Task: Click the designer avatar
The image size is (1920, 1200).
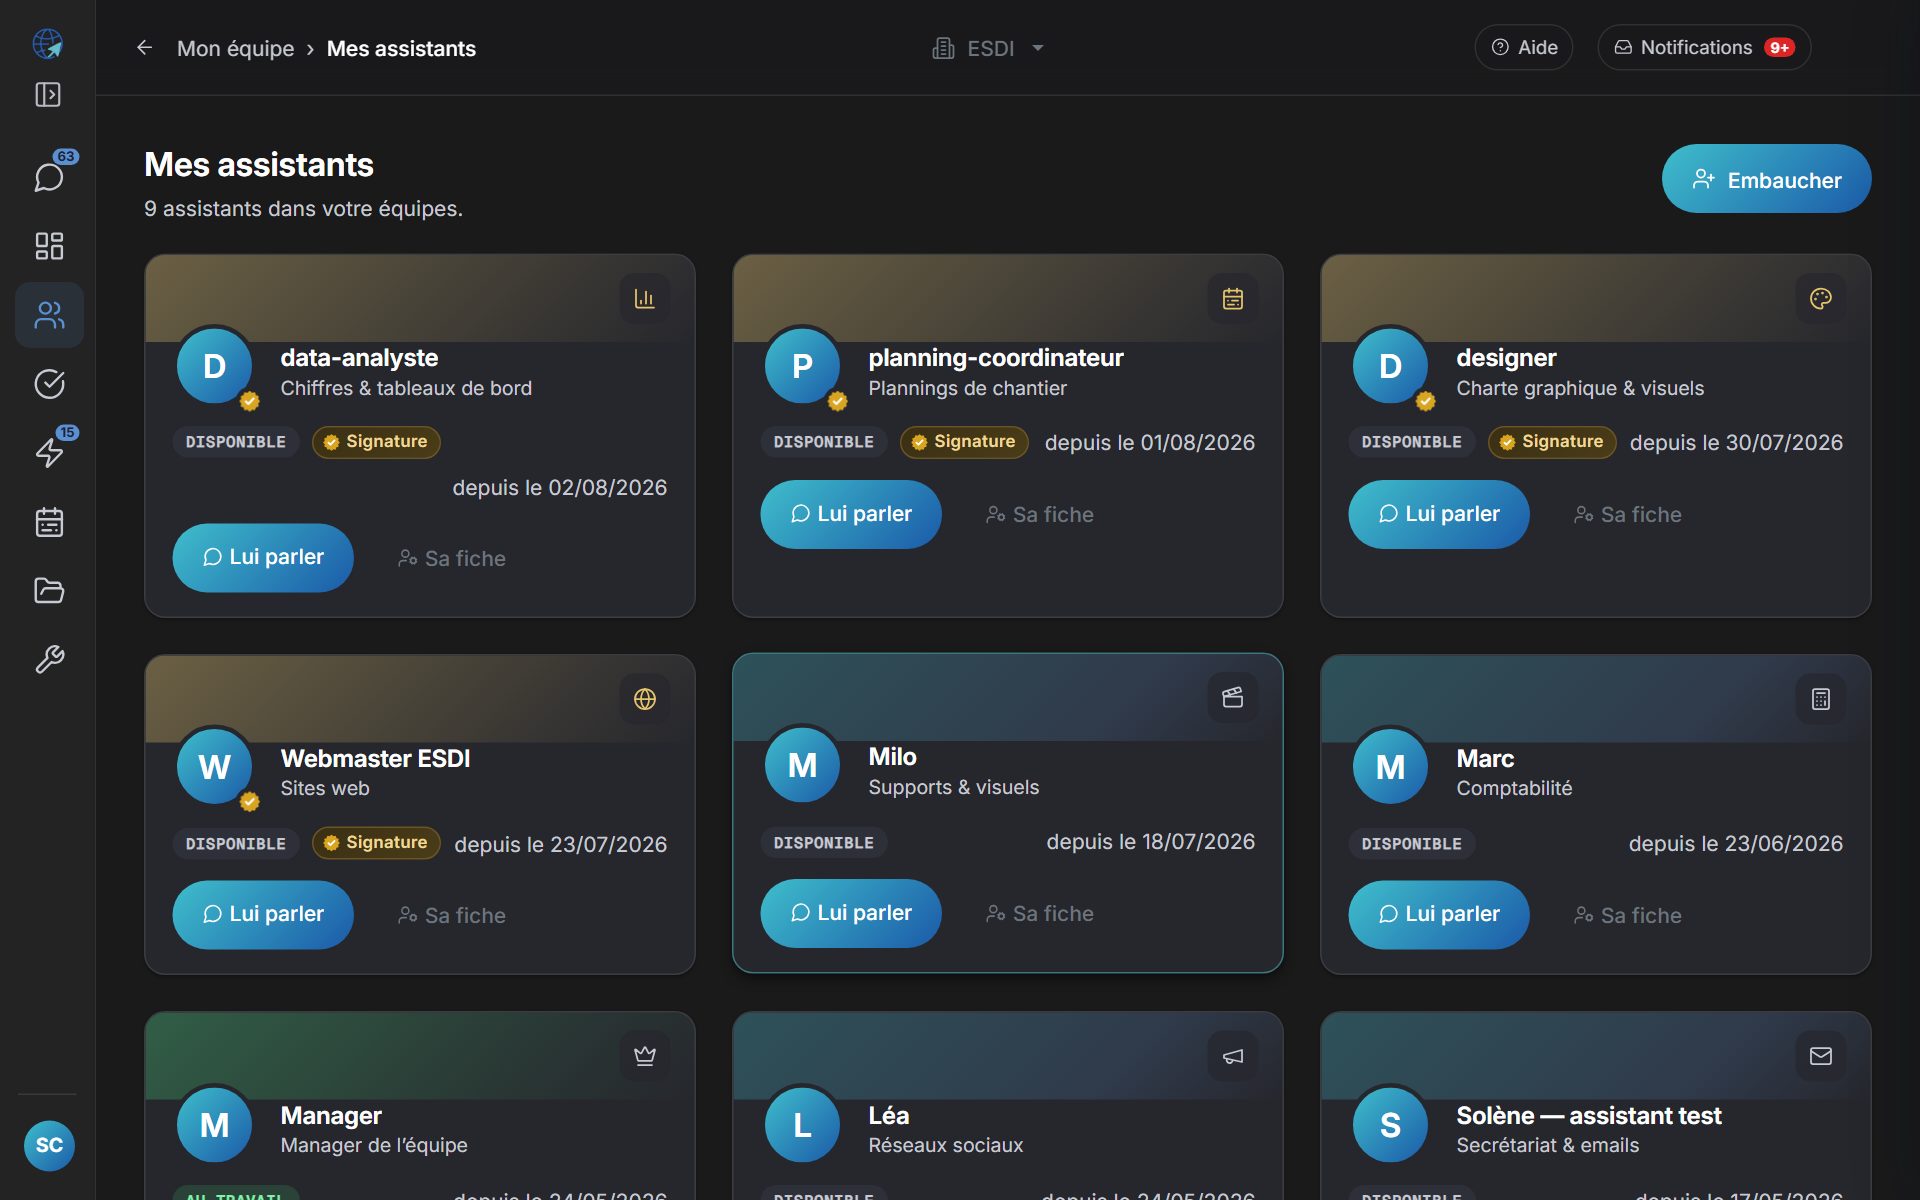Action: pyautogui.click(x=1390, y=366)
